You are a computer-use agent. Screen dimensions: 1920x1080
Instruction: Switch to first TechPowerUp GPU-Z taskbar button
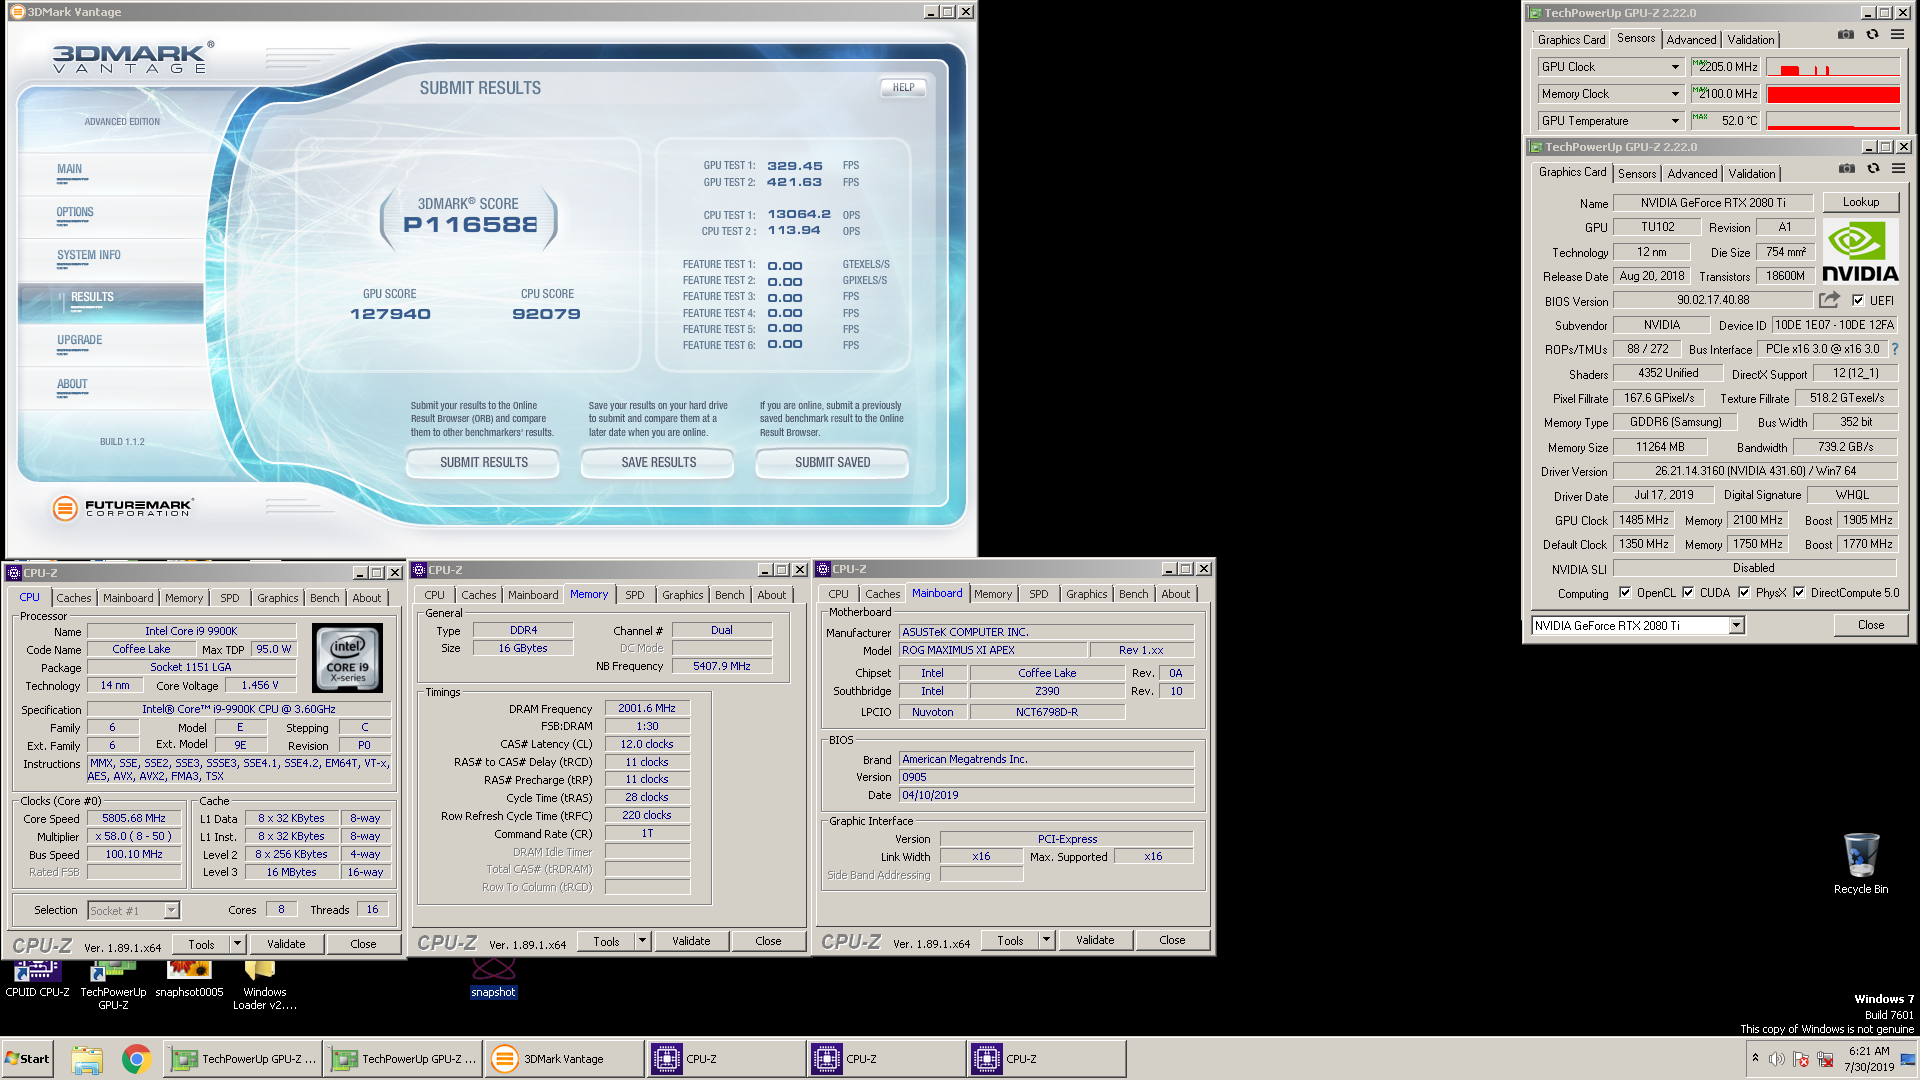click(245, 1059)
